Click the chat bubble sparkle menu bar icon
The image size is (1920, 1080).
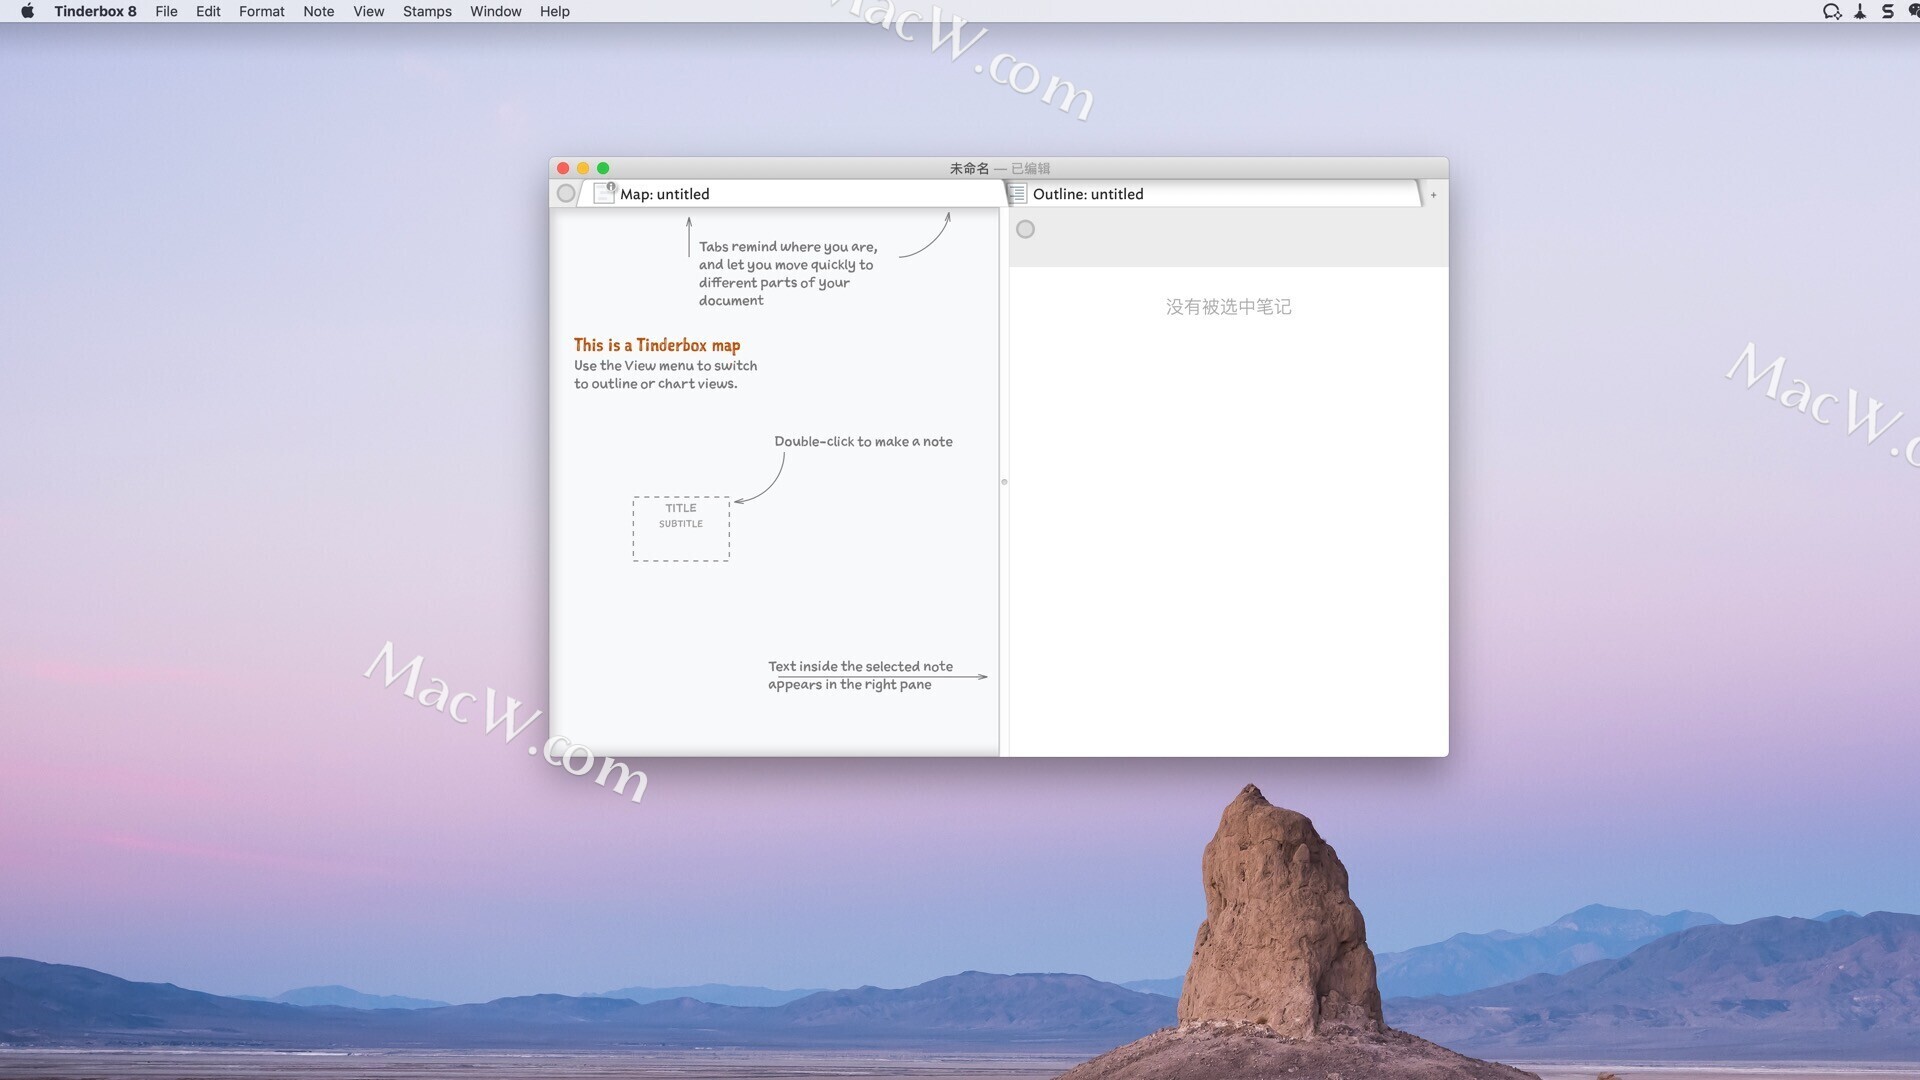[1832, 11]
